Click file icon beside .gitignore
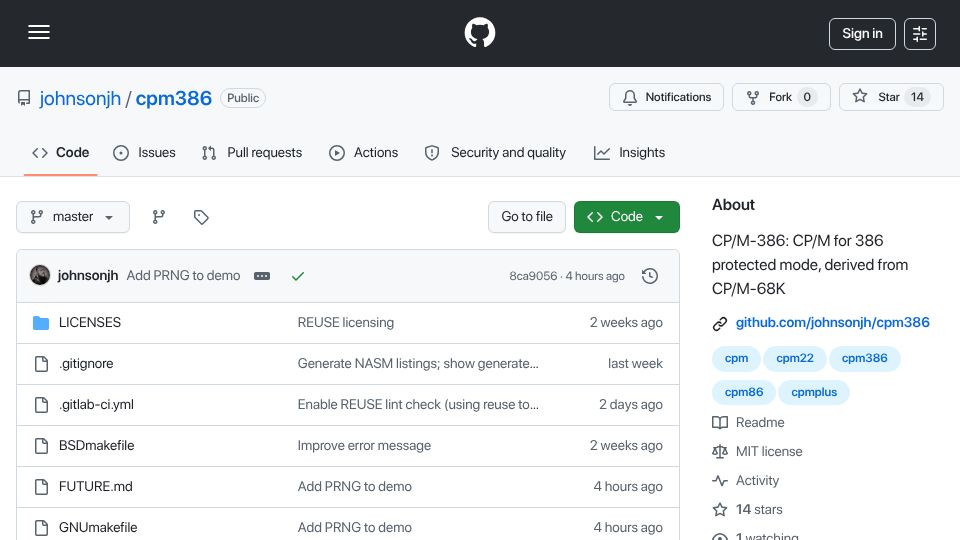The width and height of the screenshot is (960, 540). (41, 364)
